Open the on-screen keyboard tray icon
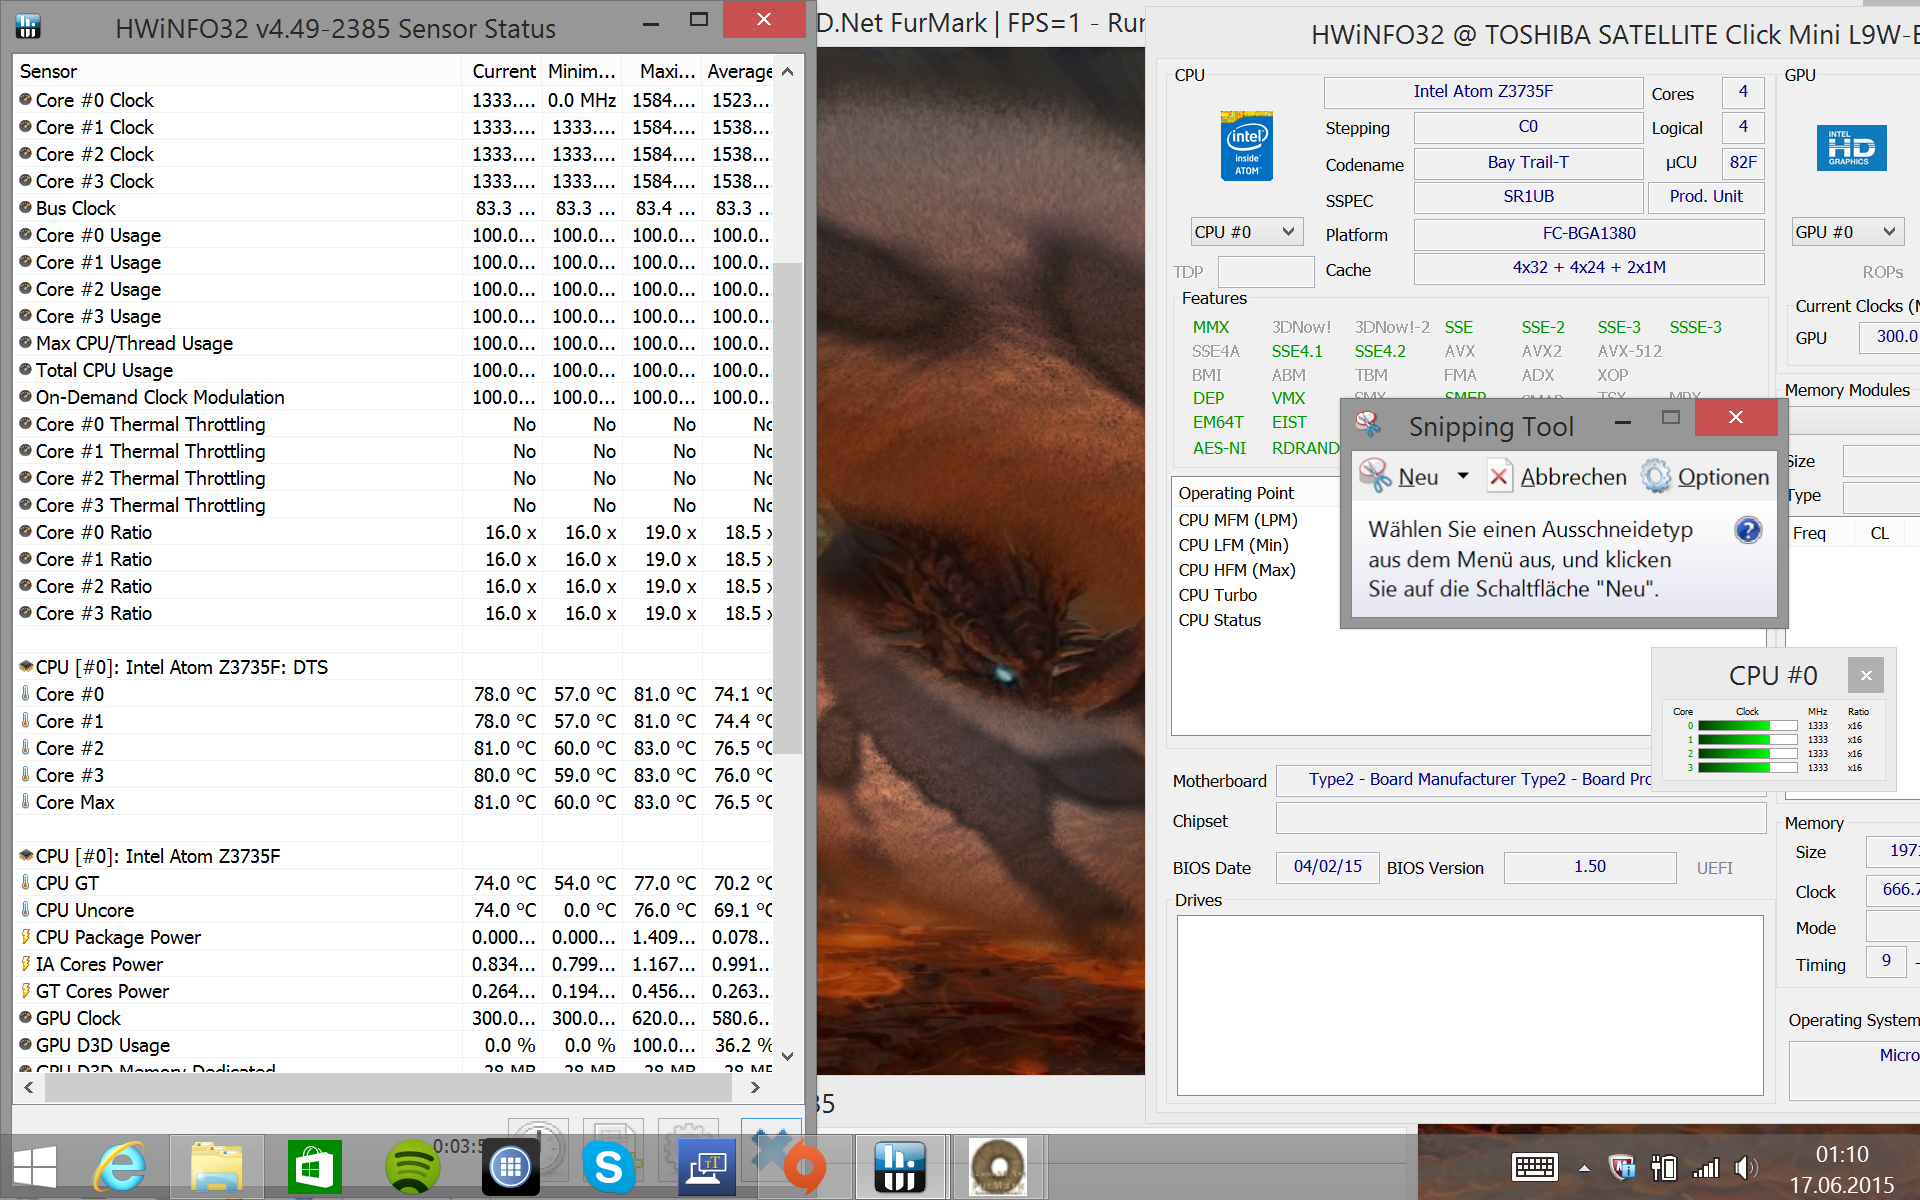Image resolution: width=1920 pixels, height=1200 pixels. 1534,1167
